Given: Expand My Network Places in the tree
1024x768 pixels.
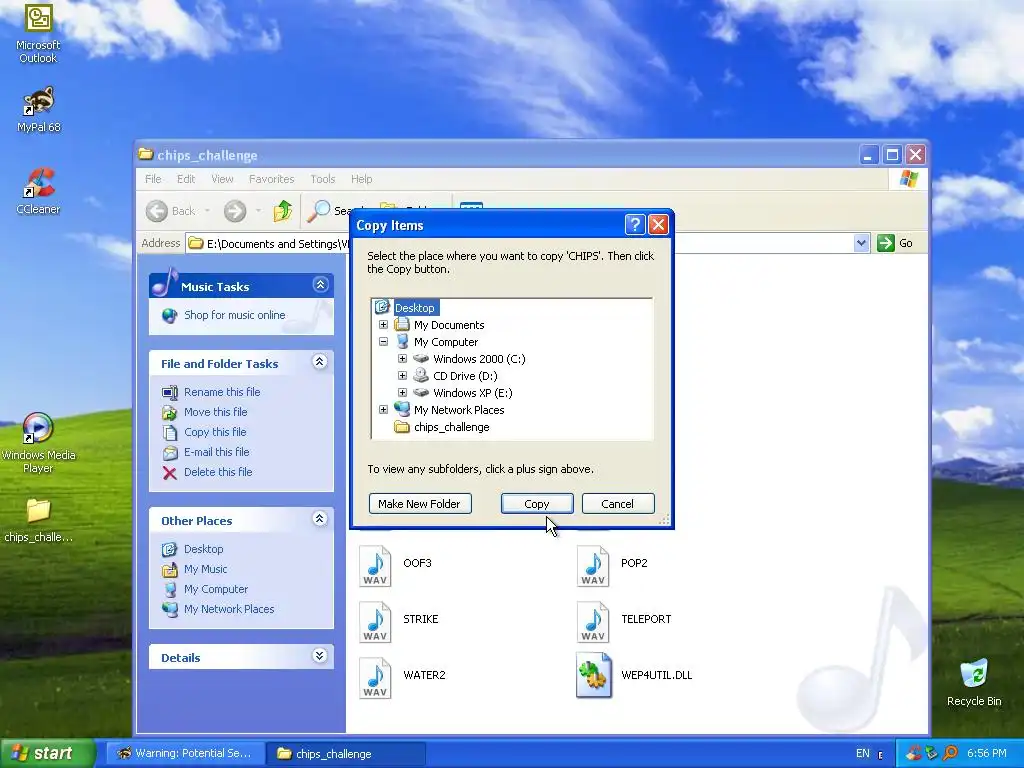Looking at the screenshot, I should pyautogui.click(x=383, y=409).
